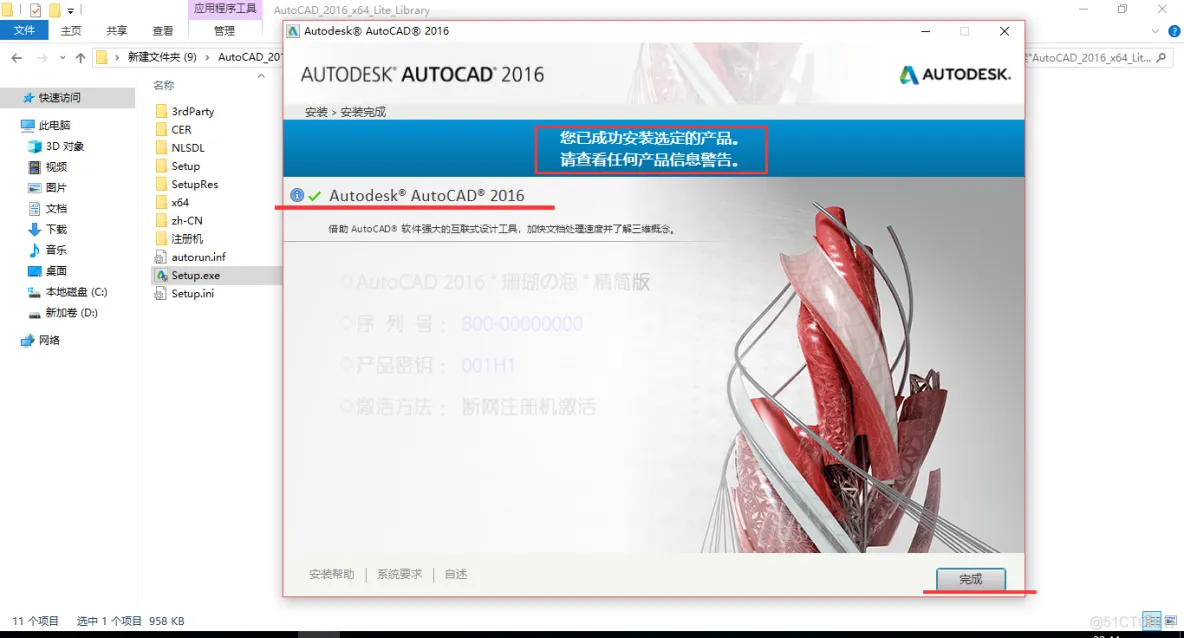This screenshot has width=1184, height=638.
Task: Select the 注册机 folder
Action: point(187,239)
